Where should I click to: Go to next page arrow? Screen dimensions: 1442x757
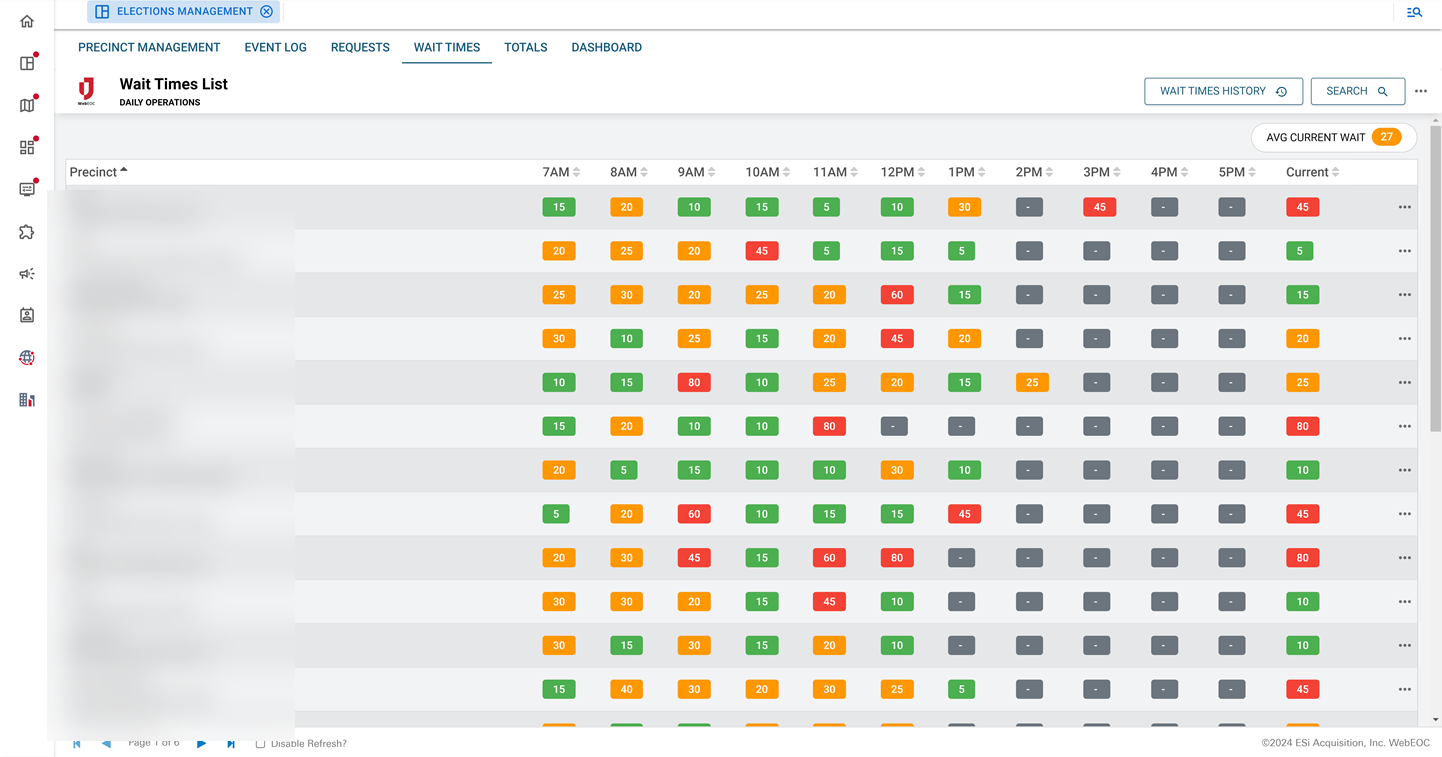[202, 744]
